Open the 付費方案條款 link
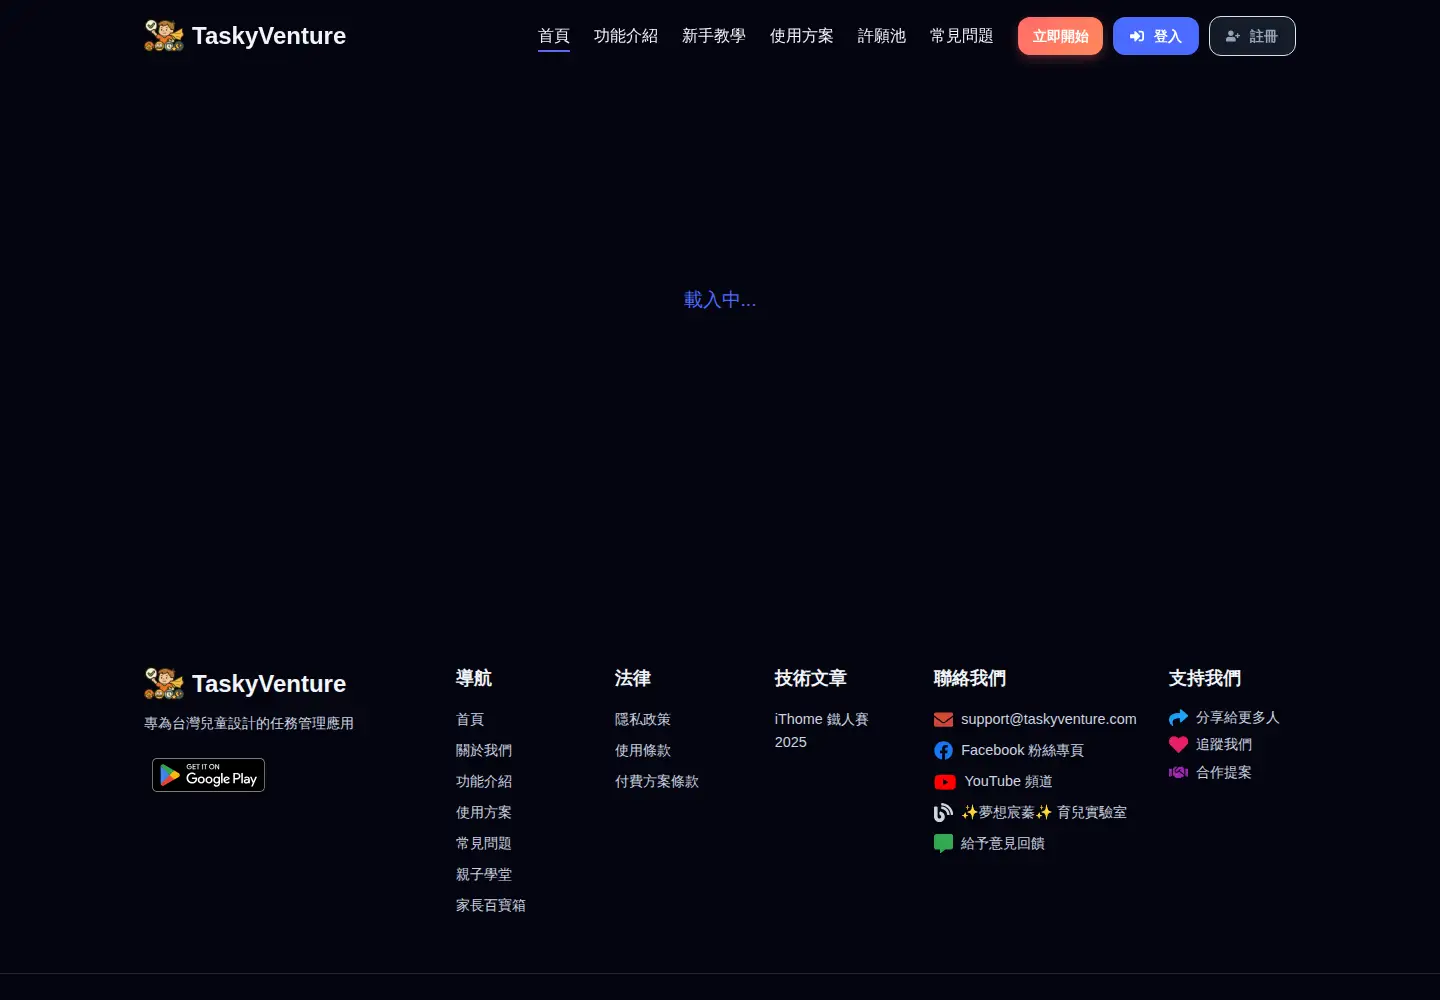Screen dimensions: 1440x1000 click(x=657, y=782)
